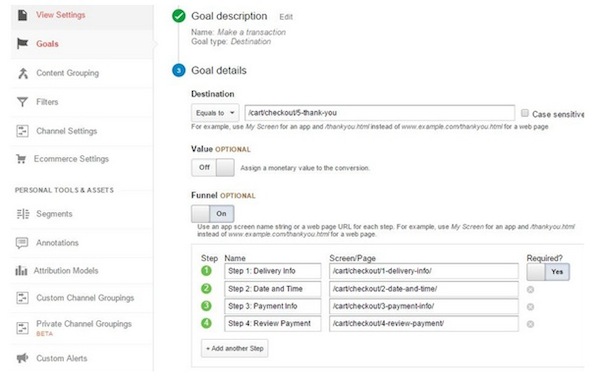600x385 pixels.
Task: Open Segments in the sidebar
Action: (54, 214)
